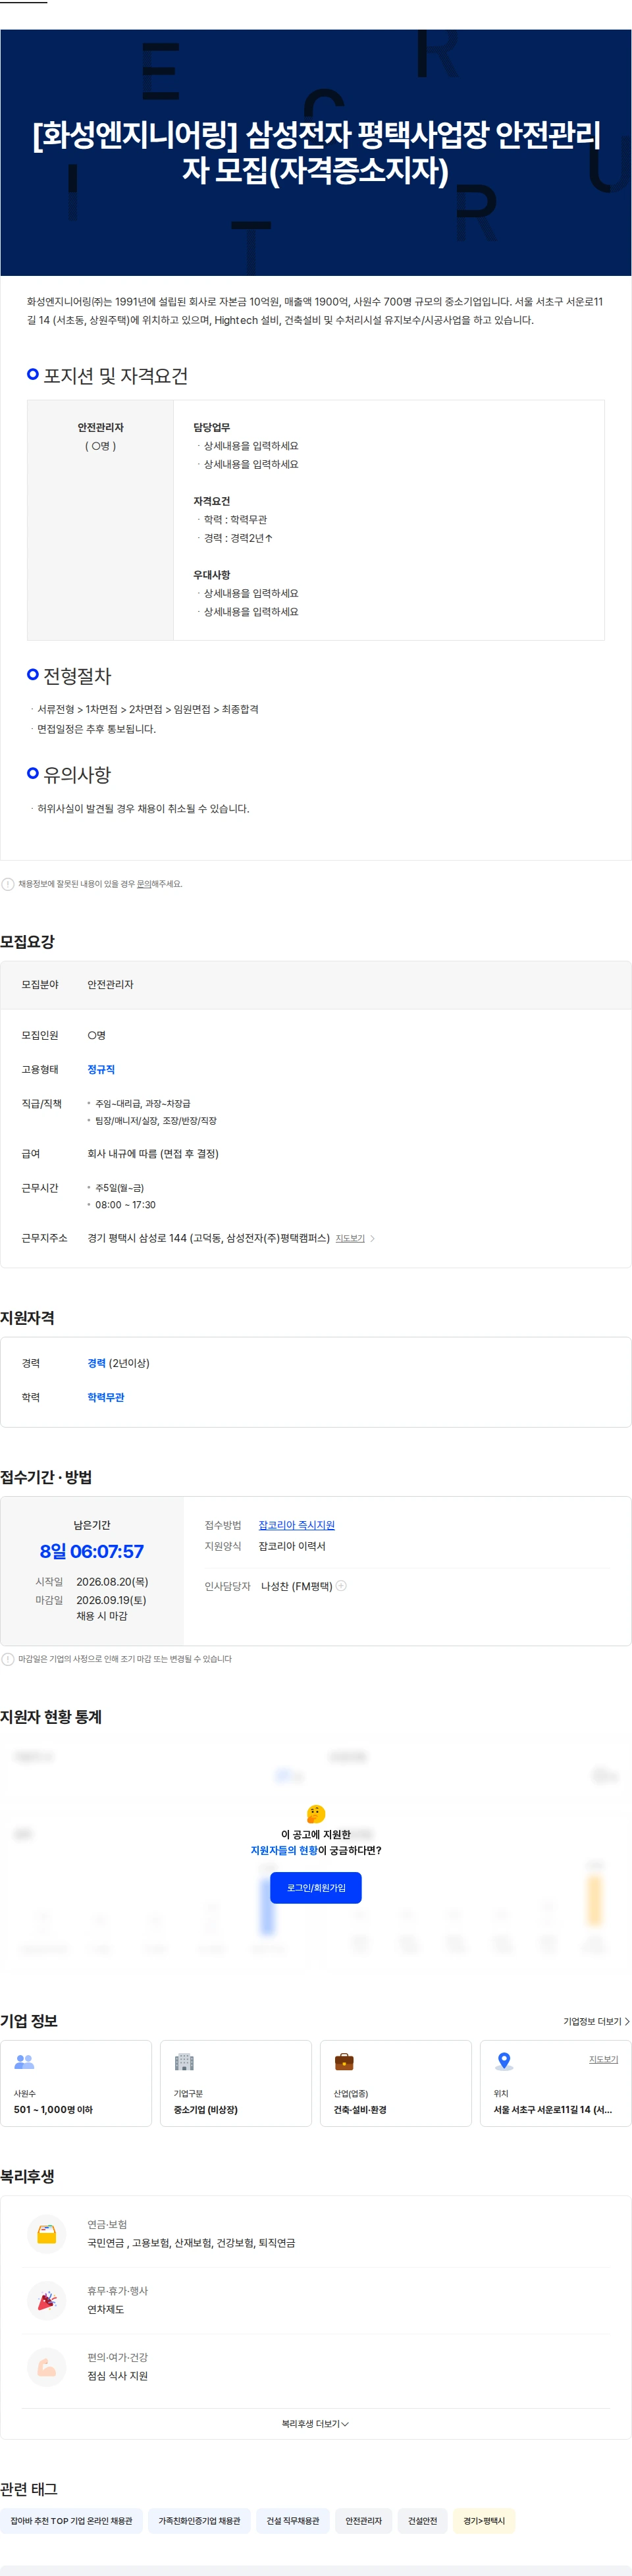Open 지도보기 in the 위치 card

pyautogui.click(x=603, y=2059)
